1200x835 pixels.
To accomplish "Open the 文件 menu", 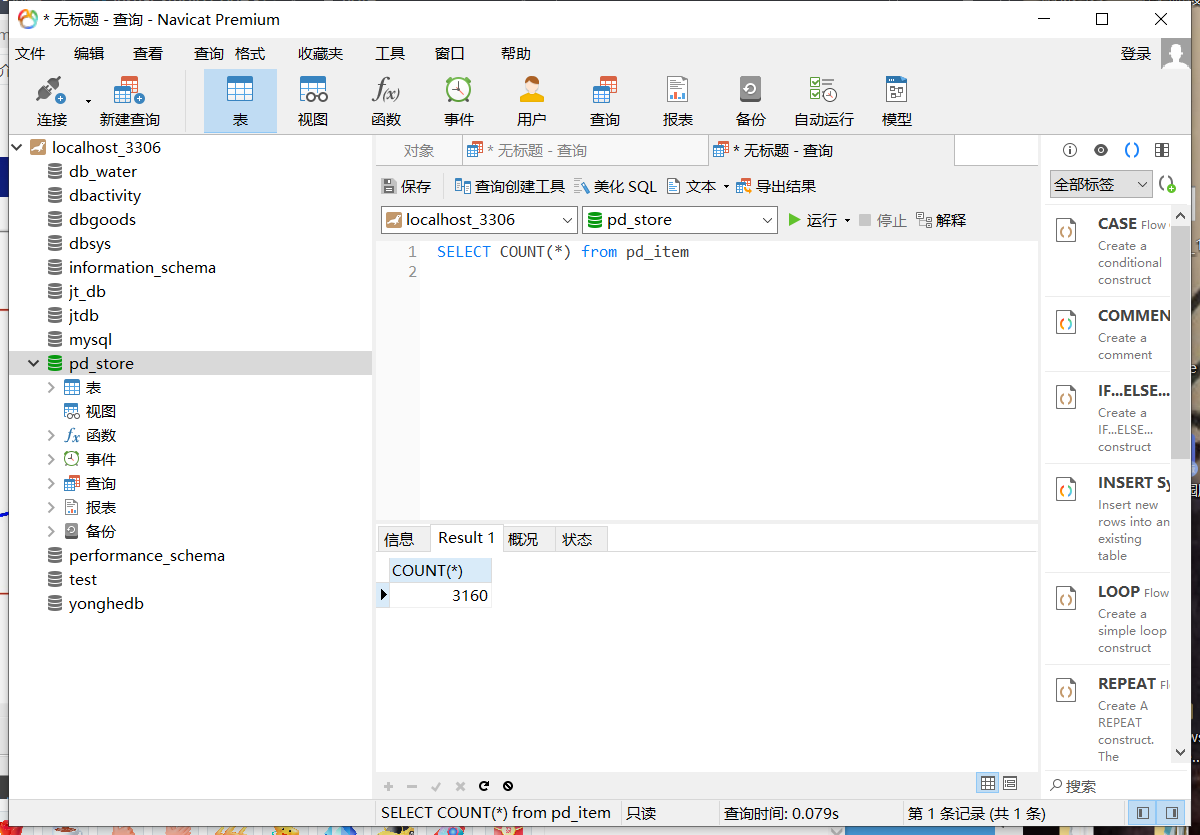I will (x=31, y=53).
